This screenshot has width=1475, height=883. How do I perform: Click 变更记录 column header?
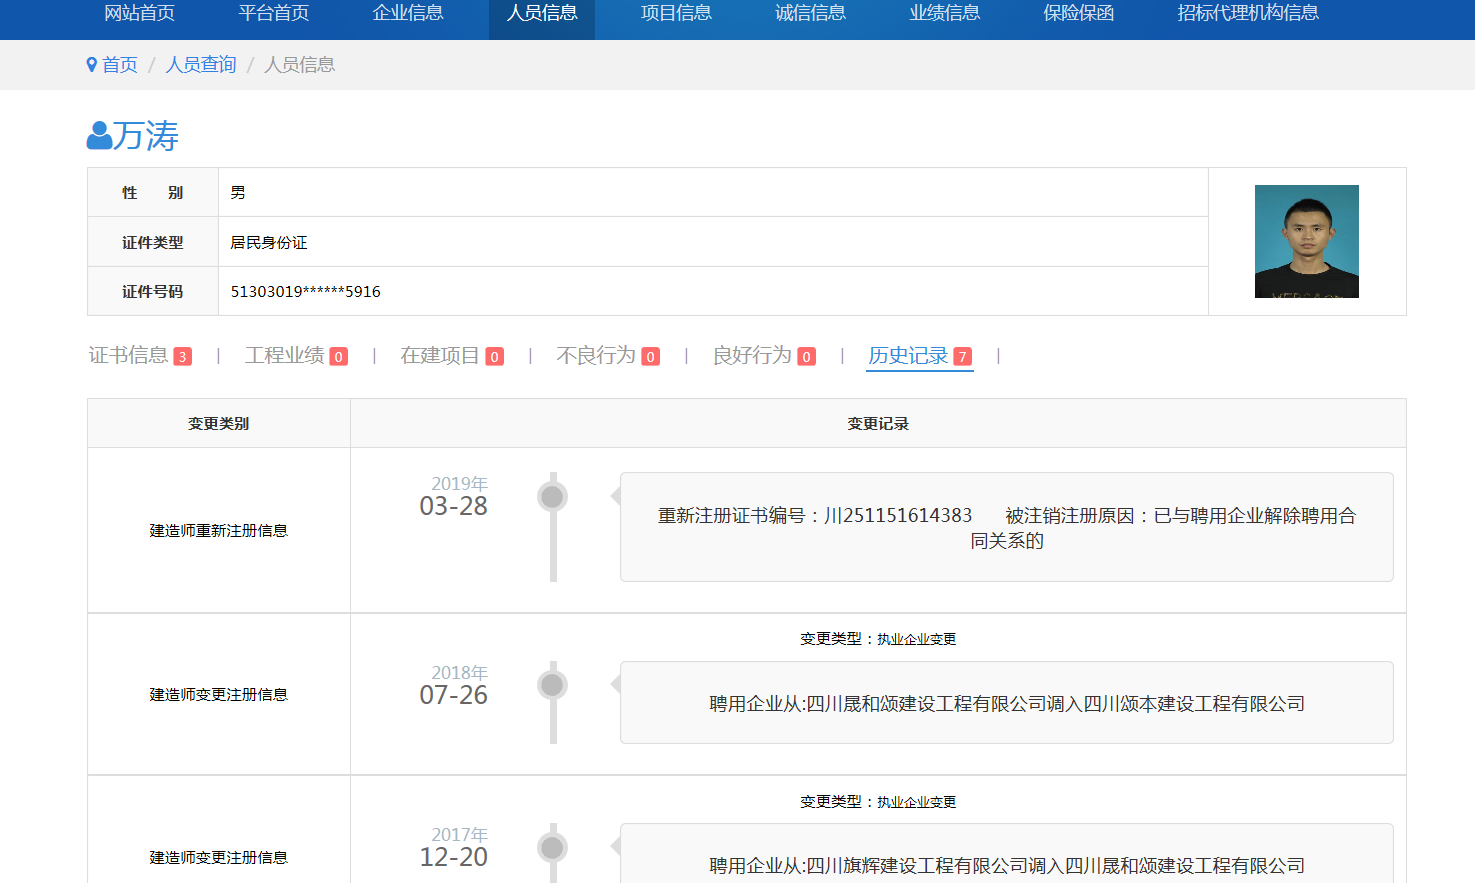pos(878,424)
